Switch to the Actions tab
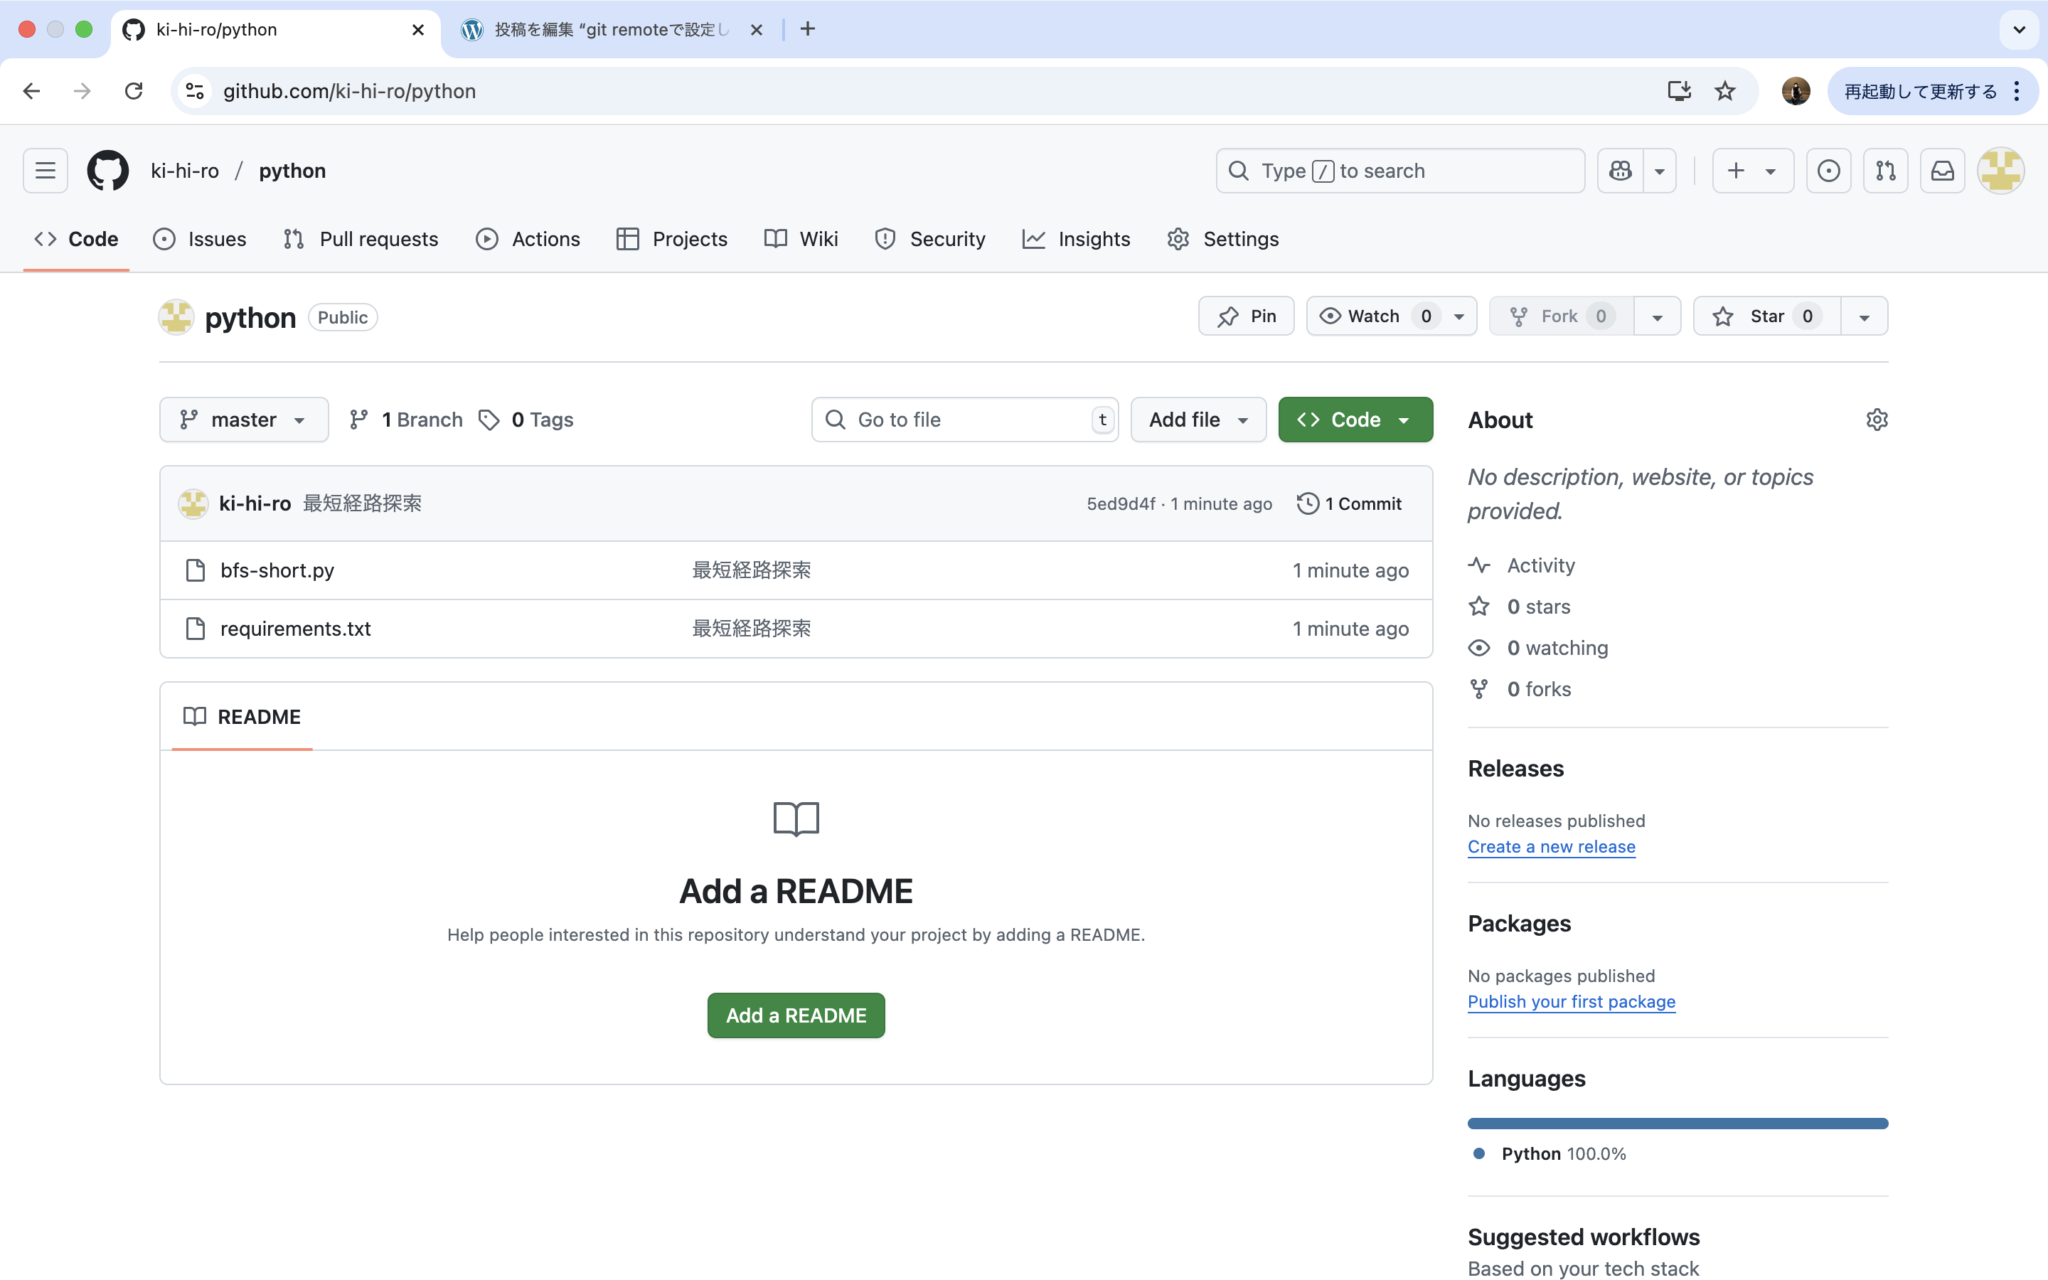The image size is (2048, 1280). [528, 239]
